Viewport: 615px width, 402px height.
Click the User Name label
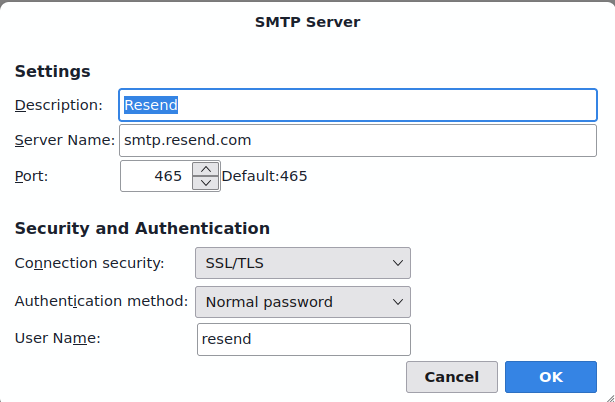(x=58, y=338)
